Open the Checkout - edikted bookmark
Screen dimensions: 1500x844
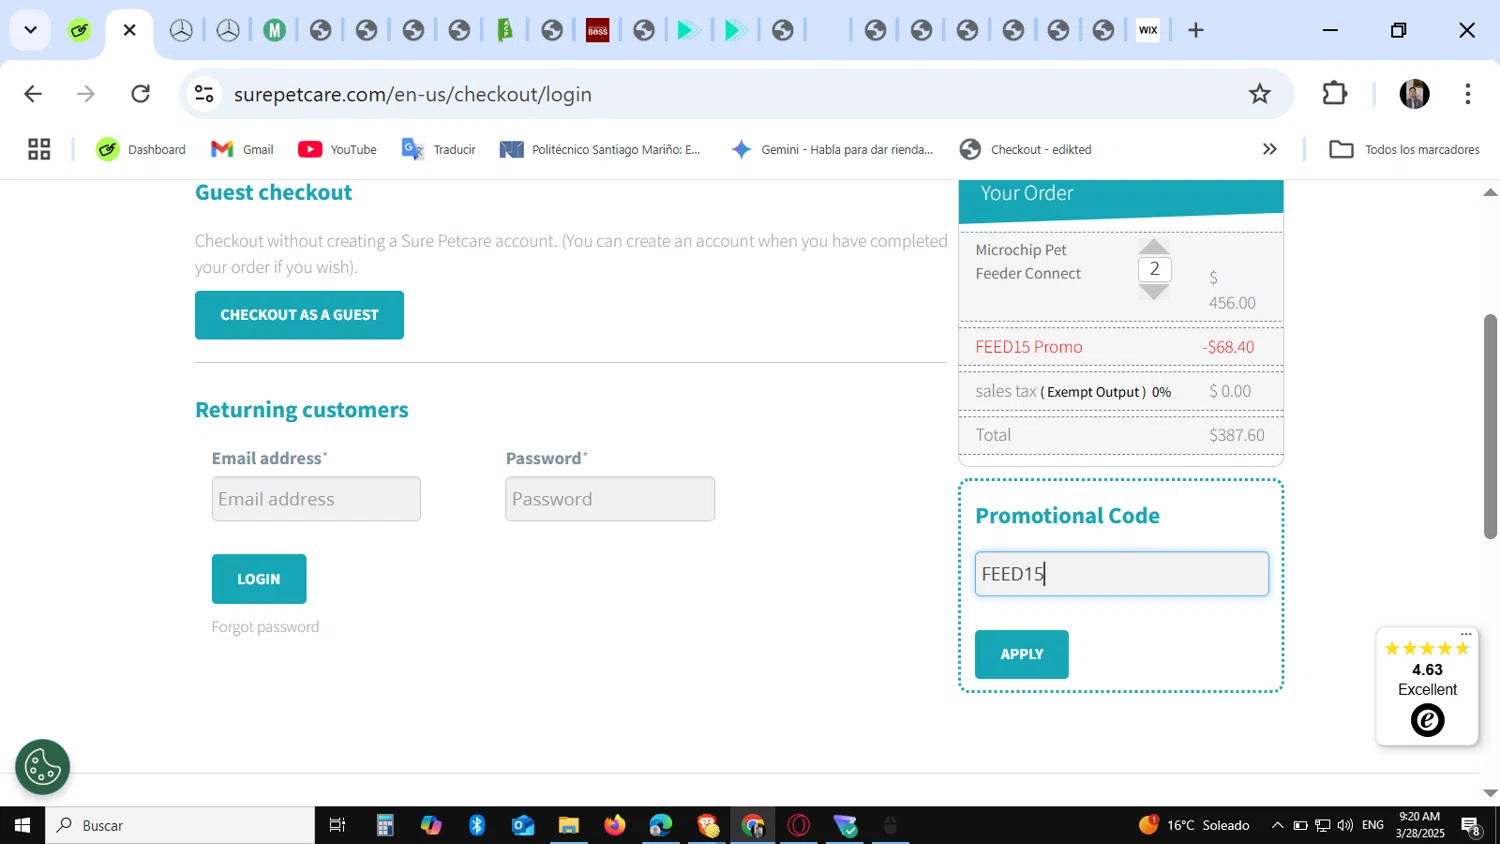click(x=1025, y=149)
